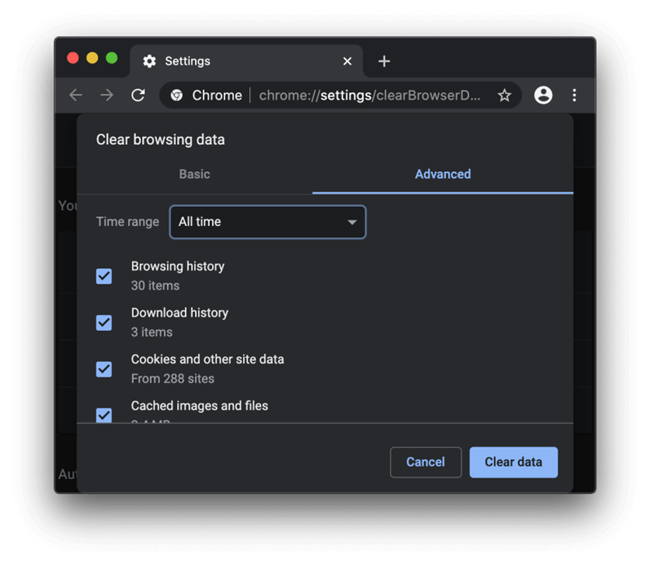Click the browser back arrow

[75, 95]
